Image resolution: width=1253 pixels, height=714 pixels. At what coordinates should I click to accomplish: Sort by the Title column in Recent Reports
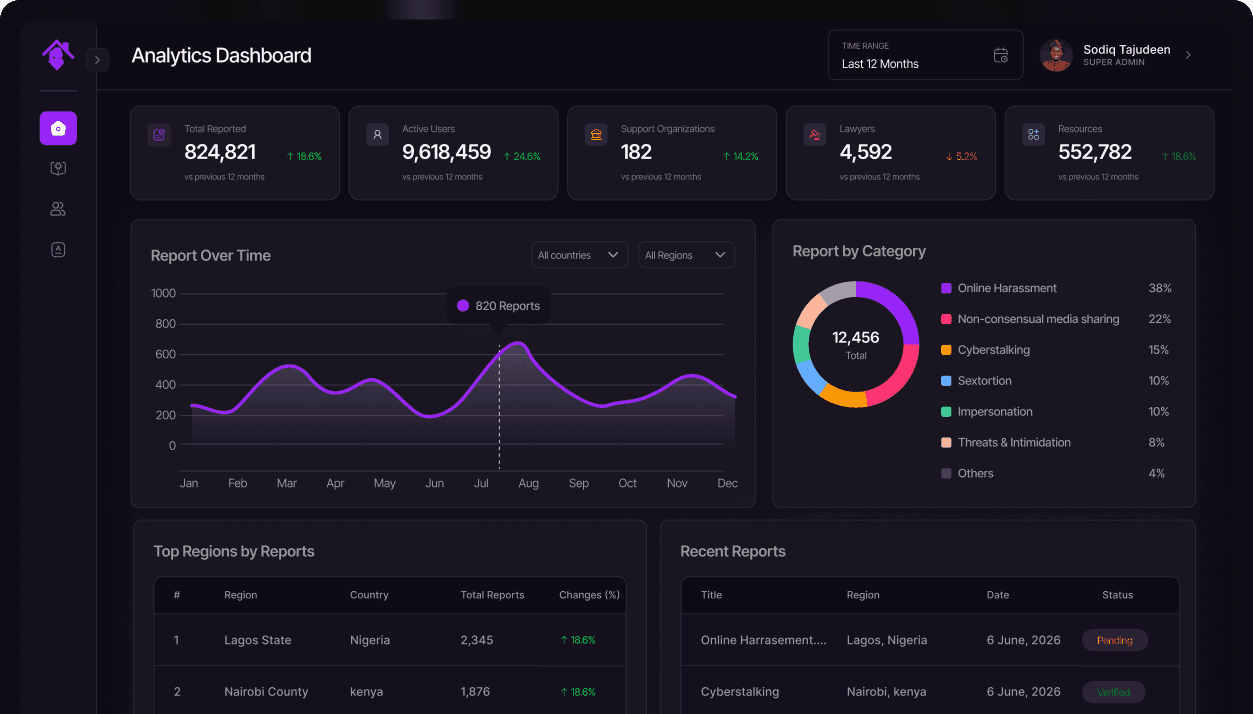711,595
